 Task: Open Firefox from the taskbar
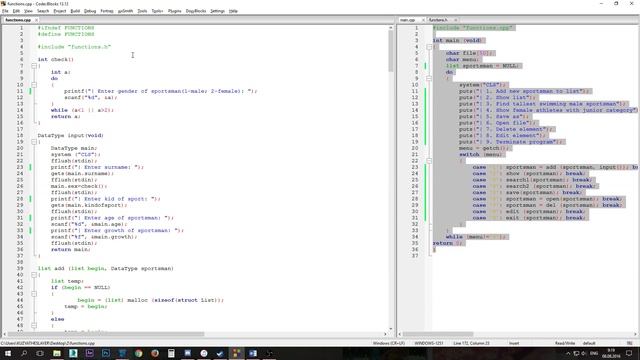click(155, 353)
